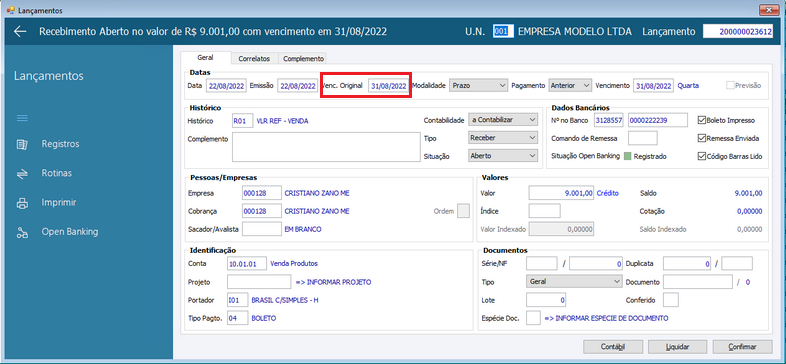Open the Rotinas sidebar menu item
Viewport: 786px width, 364px height.
tap(56, 173)
